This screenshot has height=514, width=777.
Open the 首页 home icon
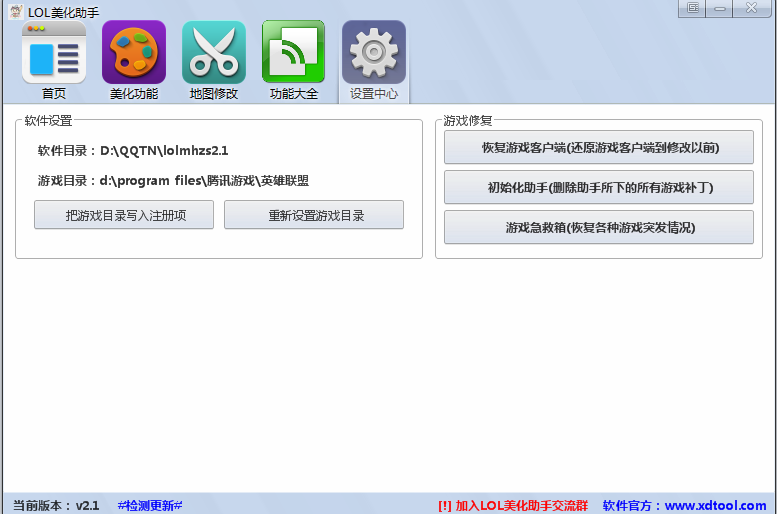54,53
